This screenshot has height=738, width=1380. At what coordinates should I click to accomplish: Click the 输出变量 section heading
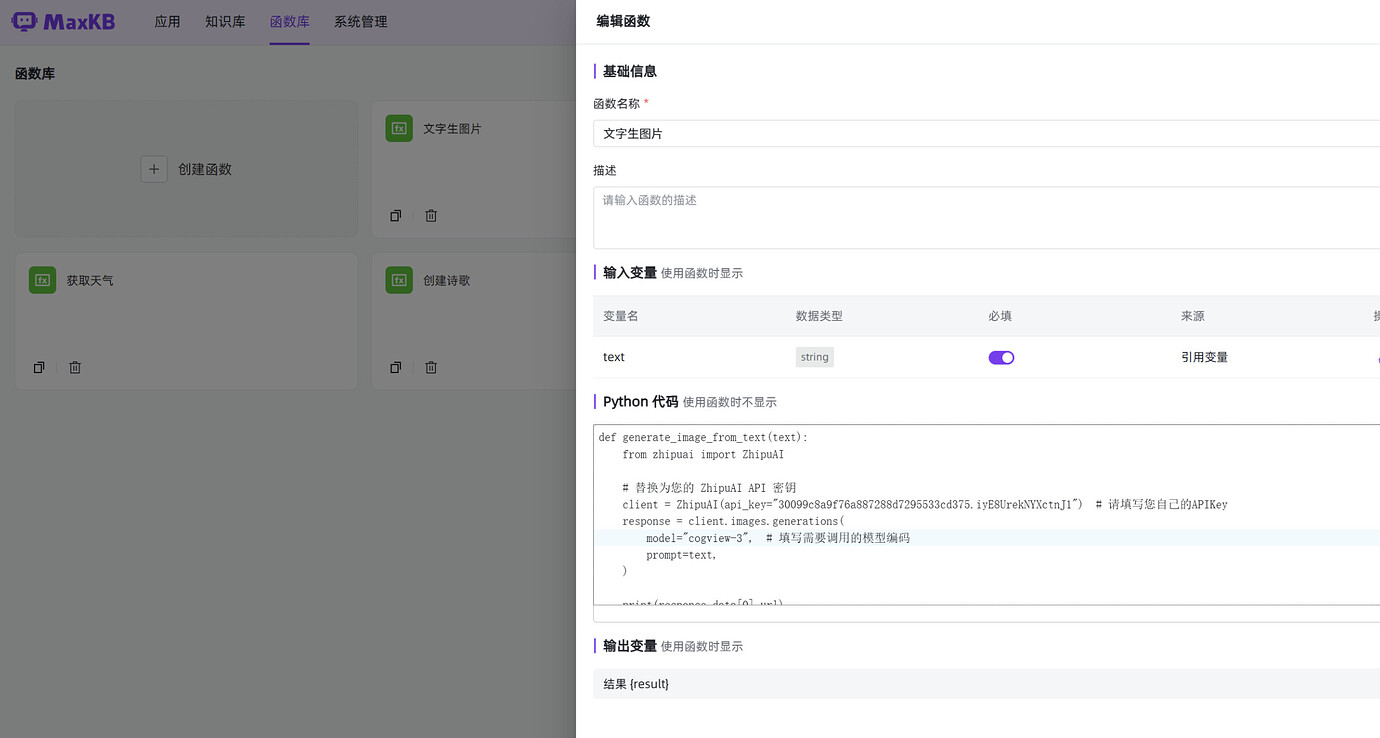tap(630, 646)
